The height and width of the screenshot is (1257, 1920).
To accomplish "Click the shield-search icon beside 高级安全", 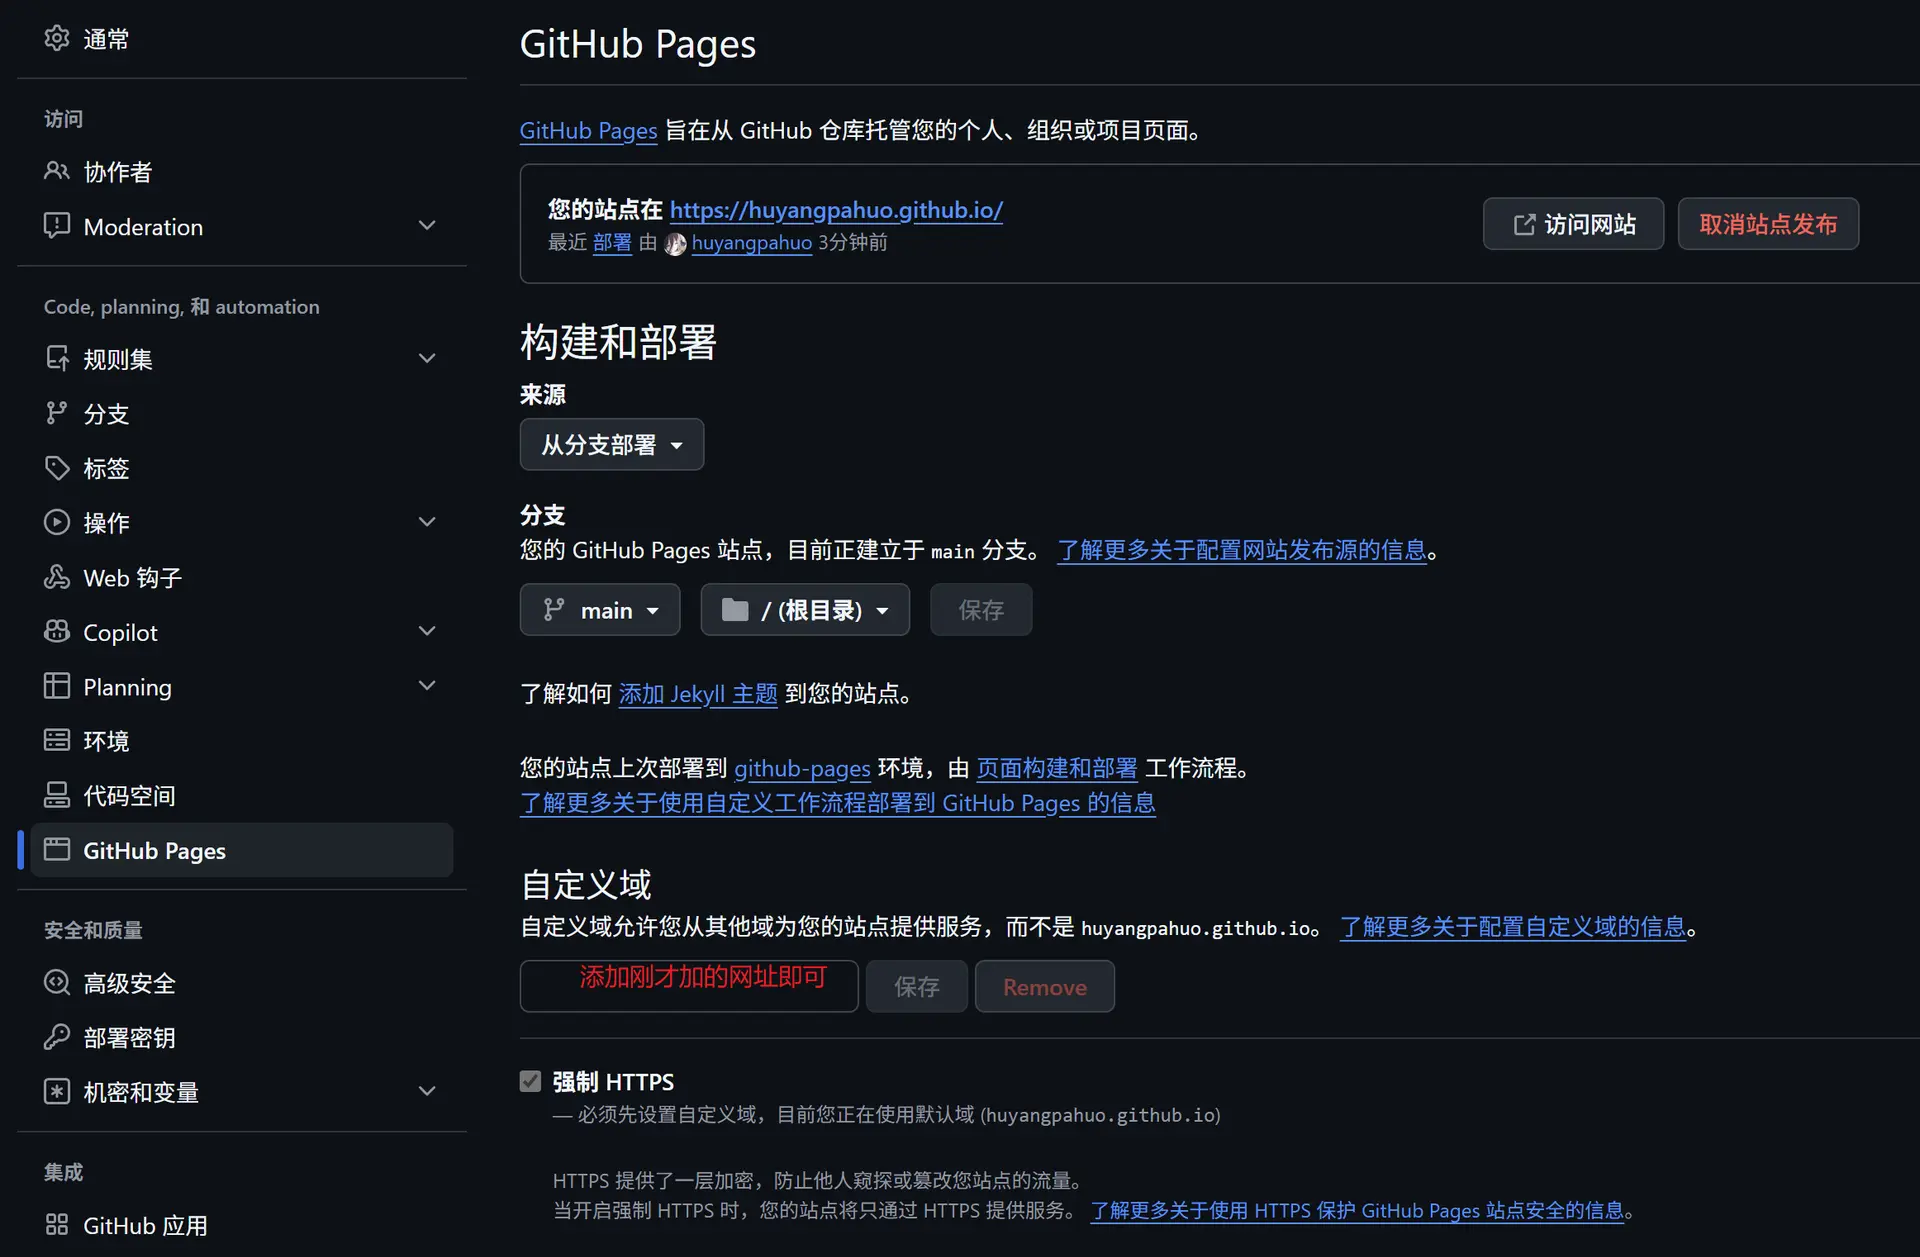I will point(57,983).
